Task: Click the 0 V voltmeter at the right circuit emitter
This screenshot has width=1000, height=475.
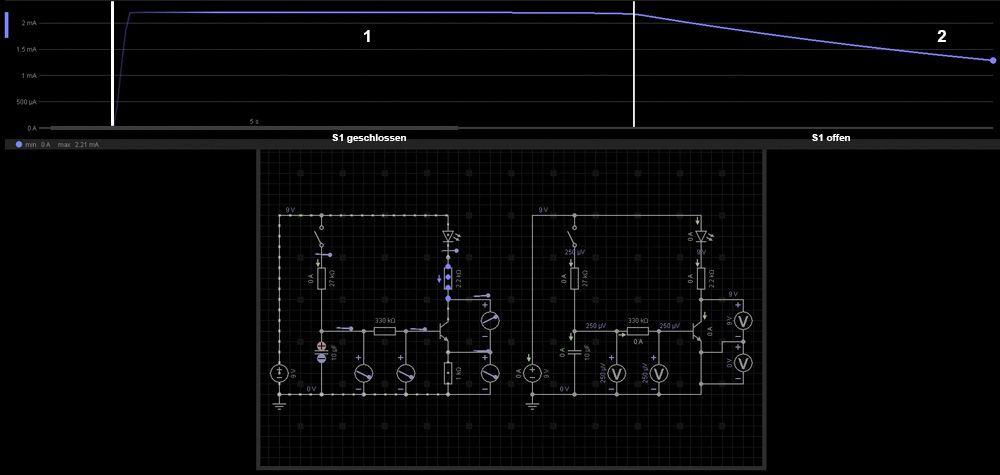Action: coord(741,362)
